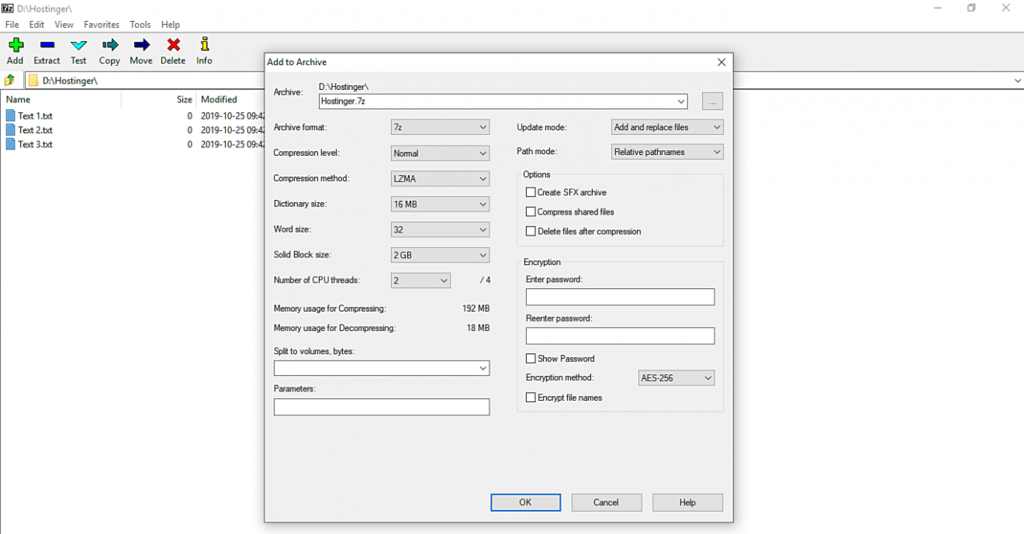Click the yellow Info toolbar icon

(204, 45)
